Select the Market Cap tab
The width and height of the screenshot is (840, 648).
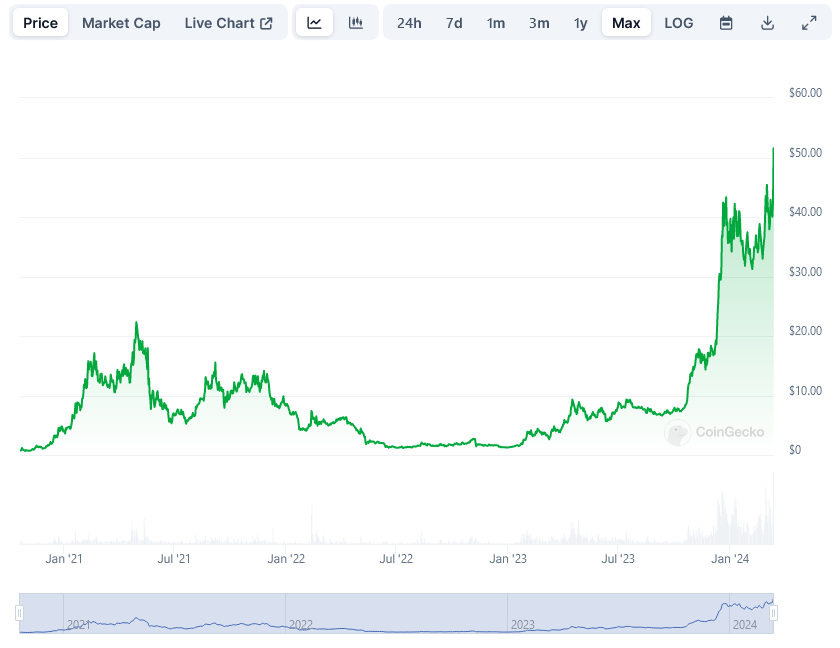(x=121, y=23)
